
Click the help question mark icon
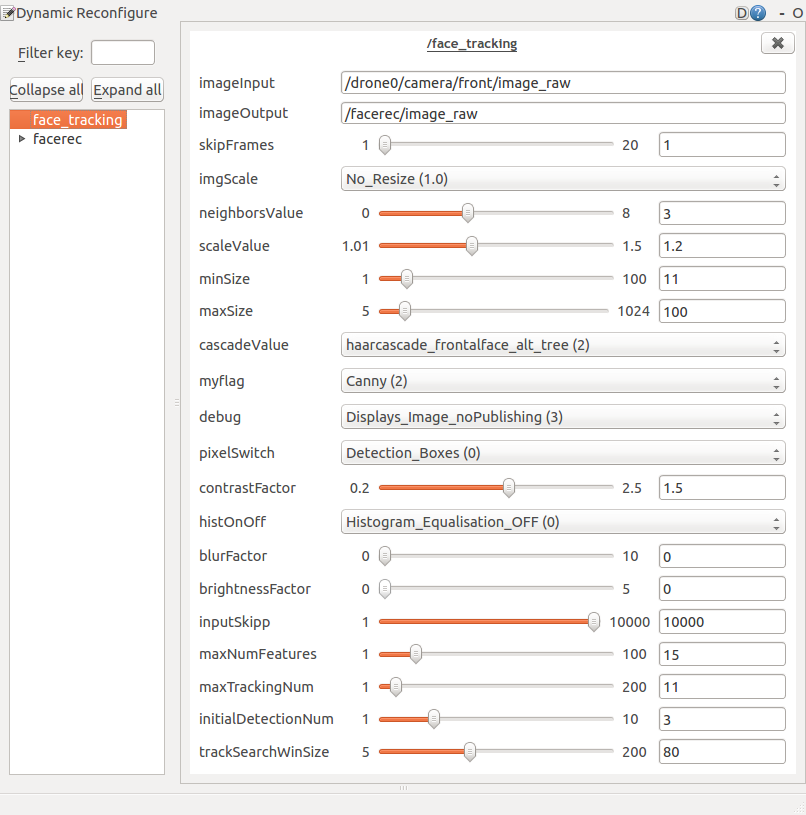click(758, 13)
